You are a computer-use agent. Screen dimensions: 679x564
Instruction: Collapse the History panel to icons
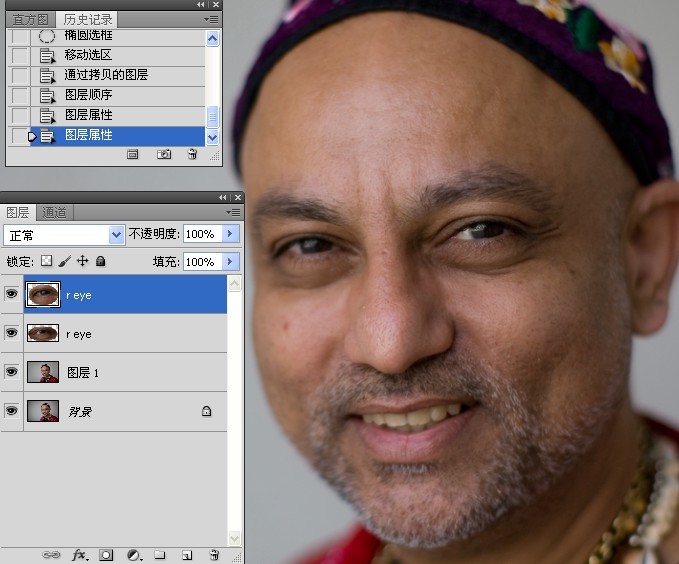[x=200, y=5]
